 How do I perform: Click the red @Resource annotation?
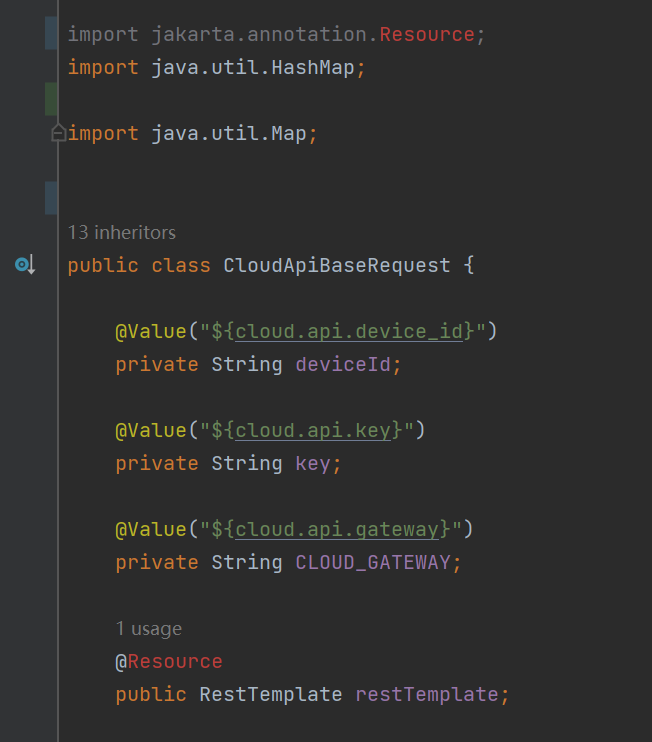(x=169, y=662)
